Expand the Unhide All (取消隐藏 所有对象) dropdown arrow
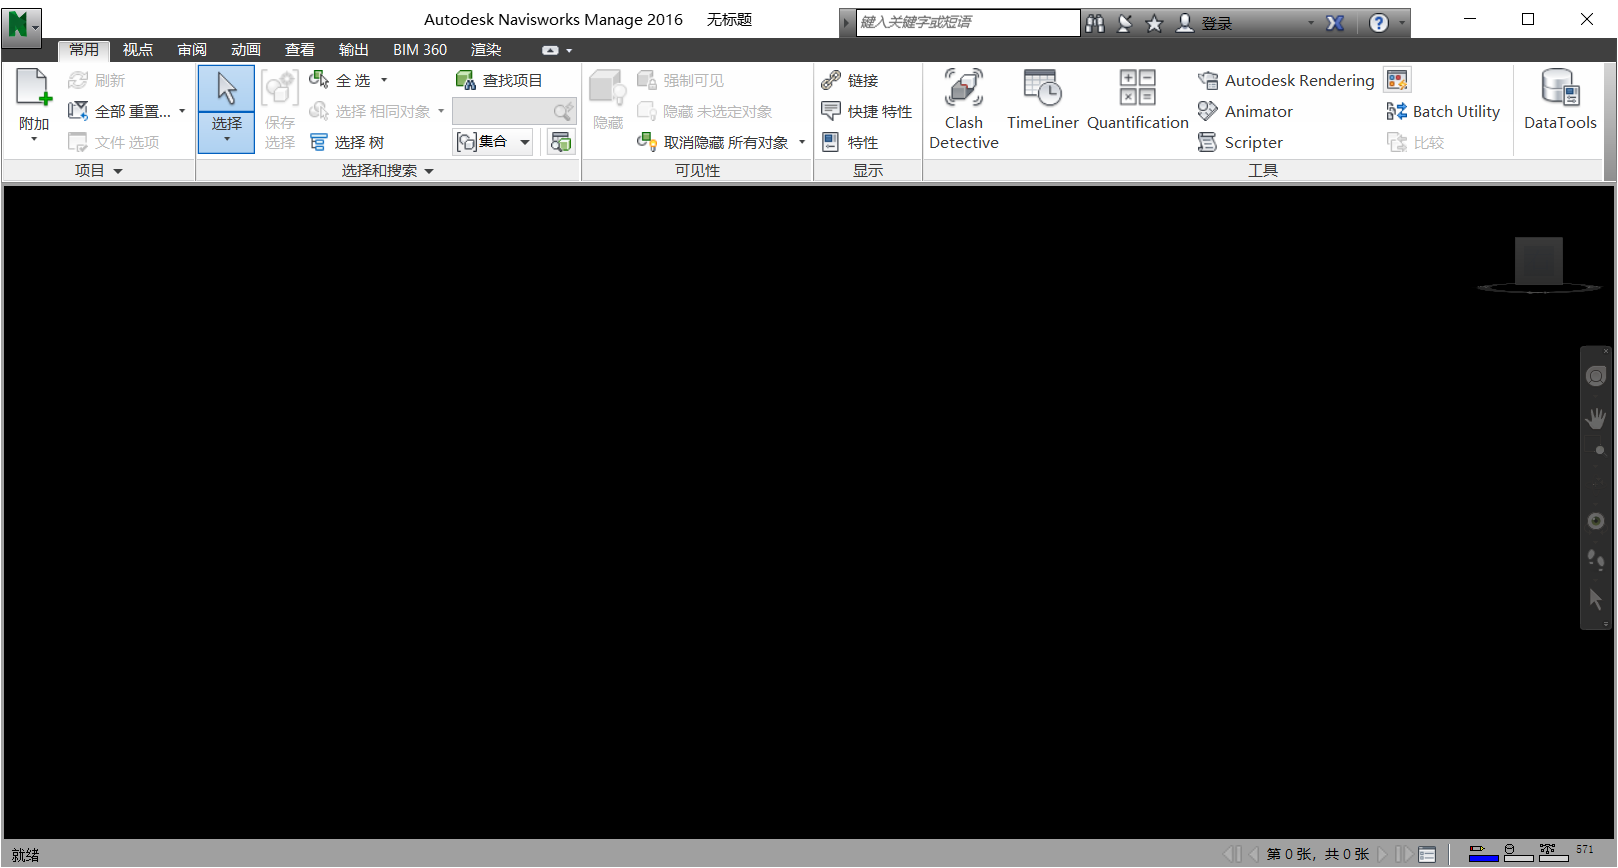 802,142
